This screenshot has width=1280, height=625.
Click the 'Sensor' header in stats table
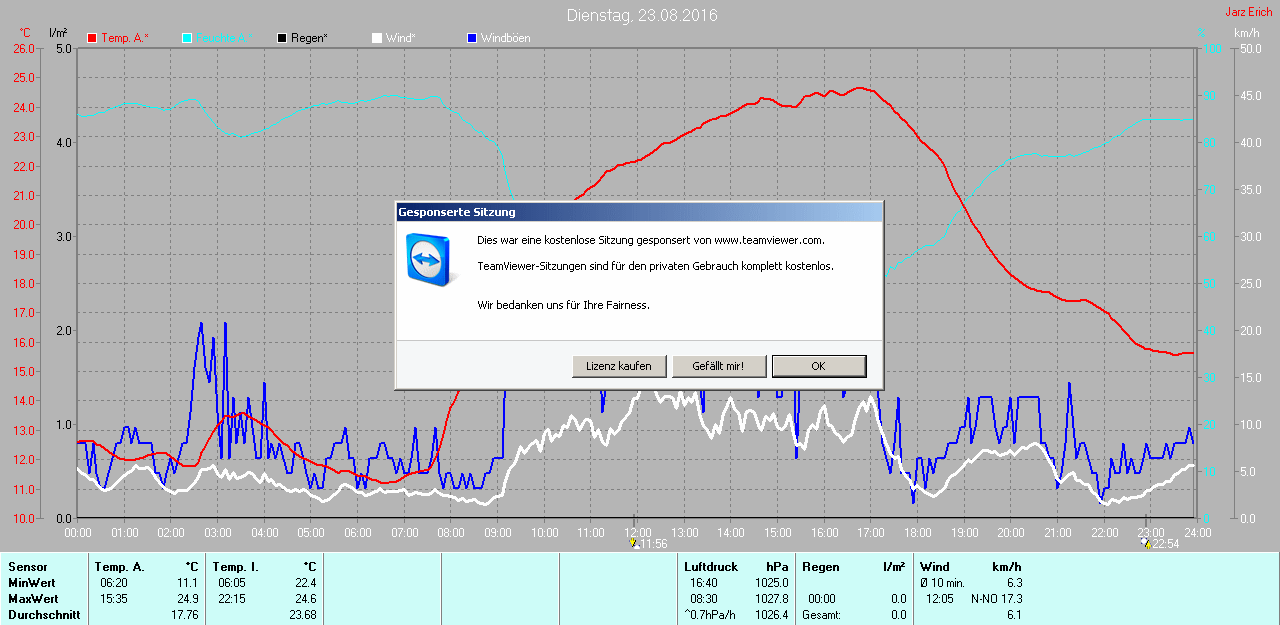27,567
